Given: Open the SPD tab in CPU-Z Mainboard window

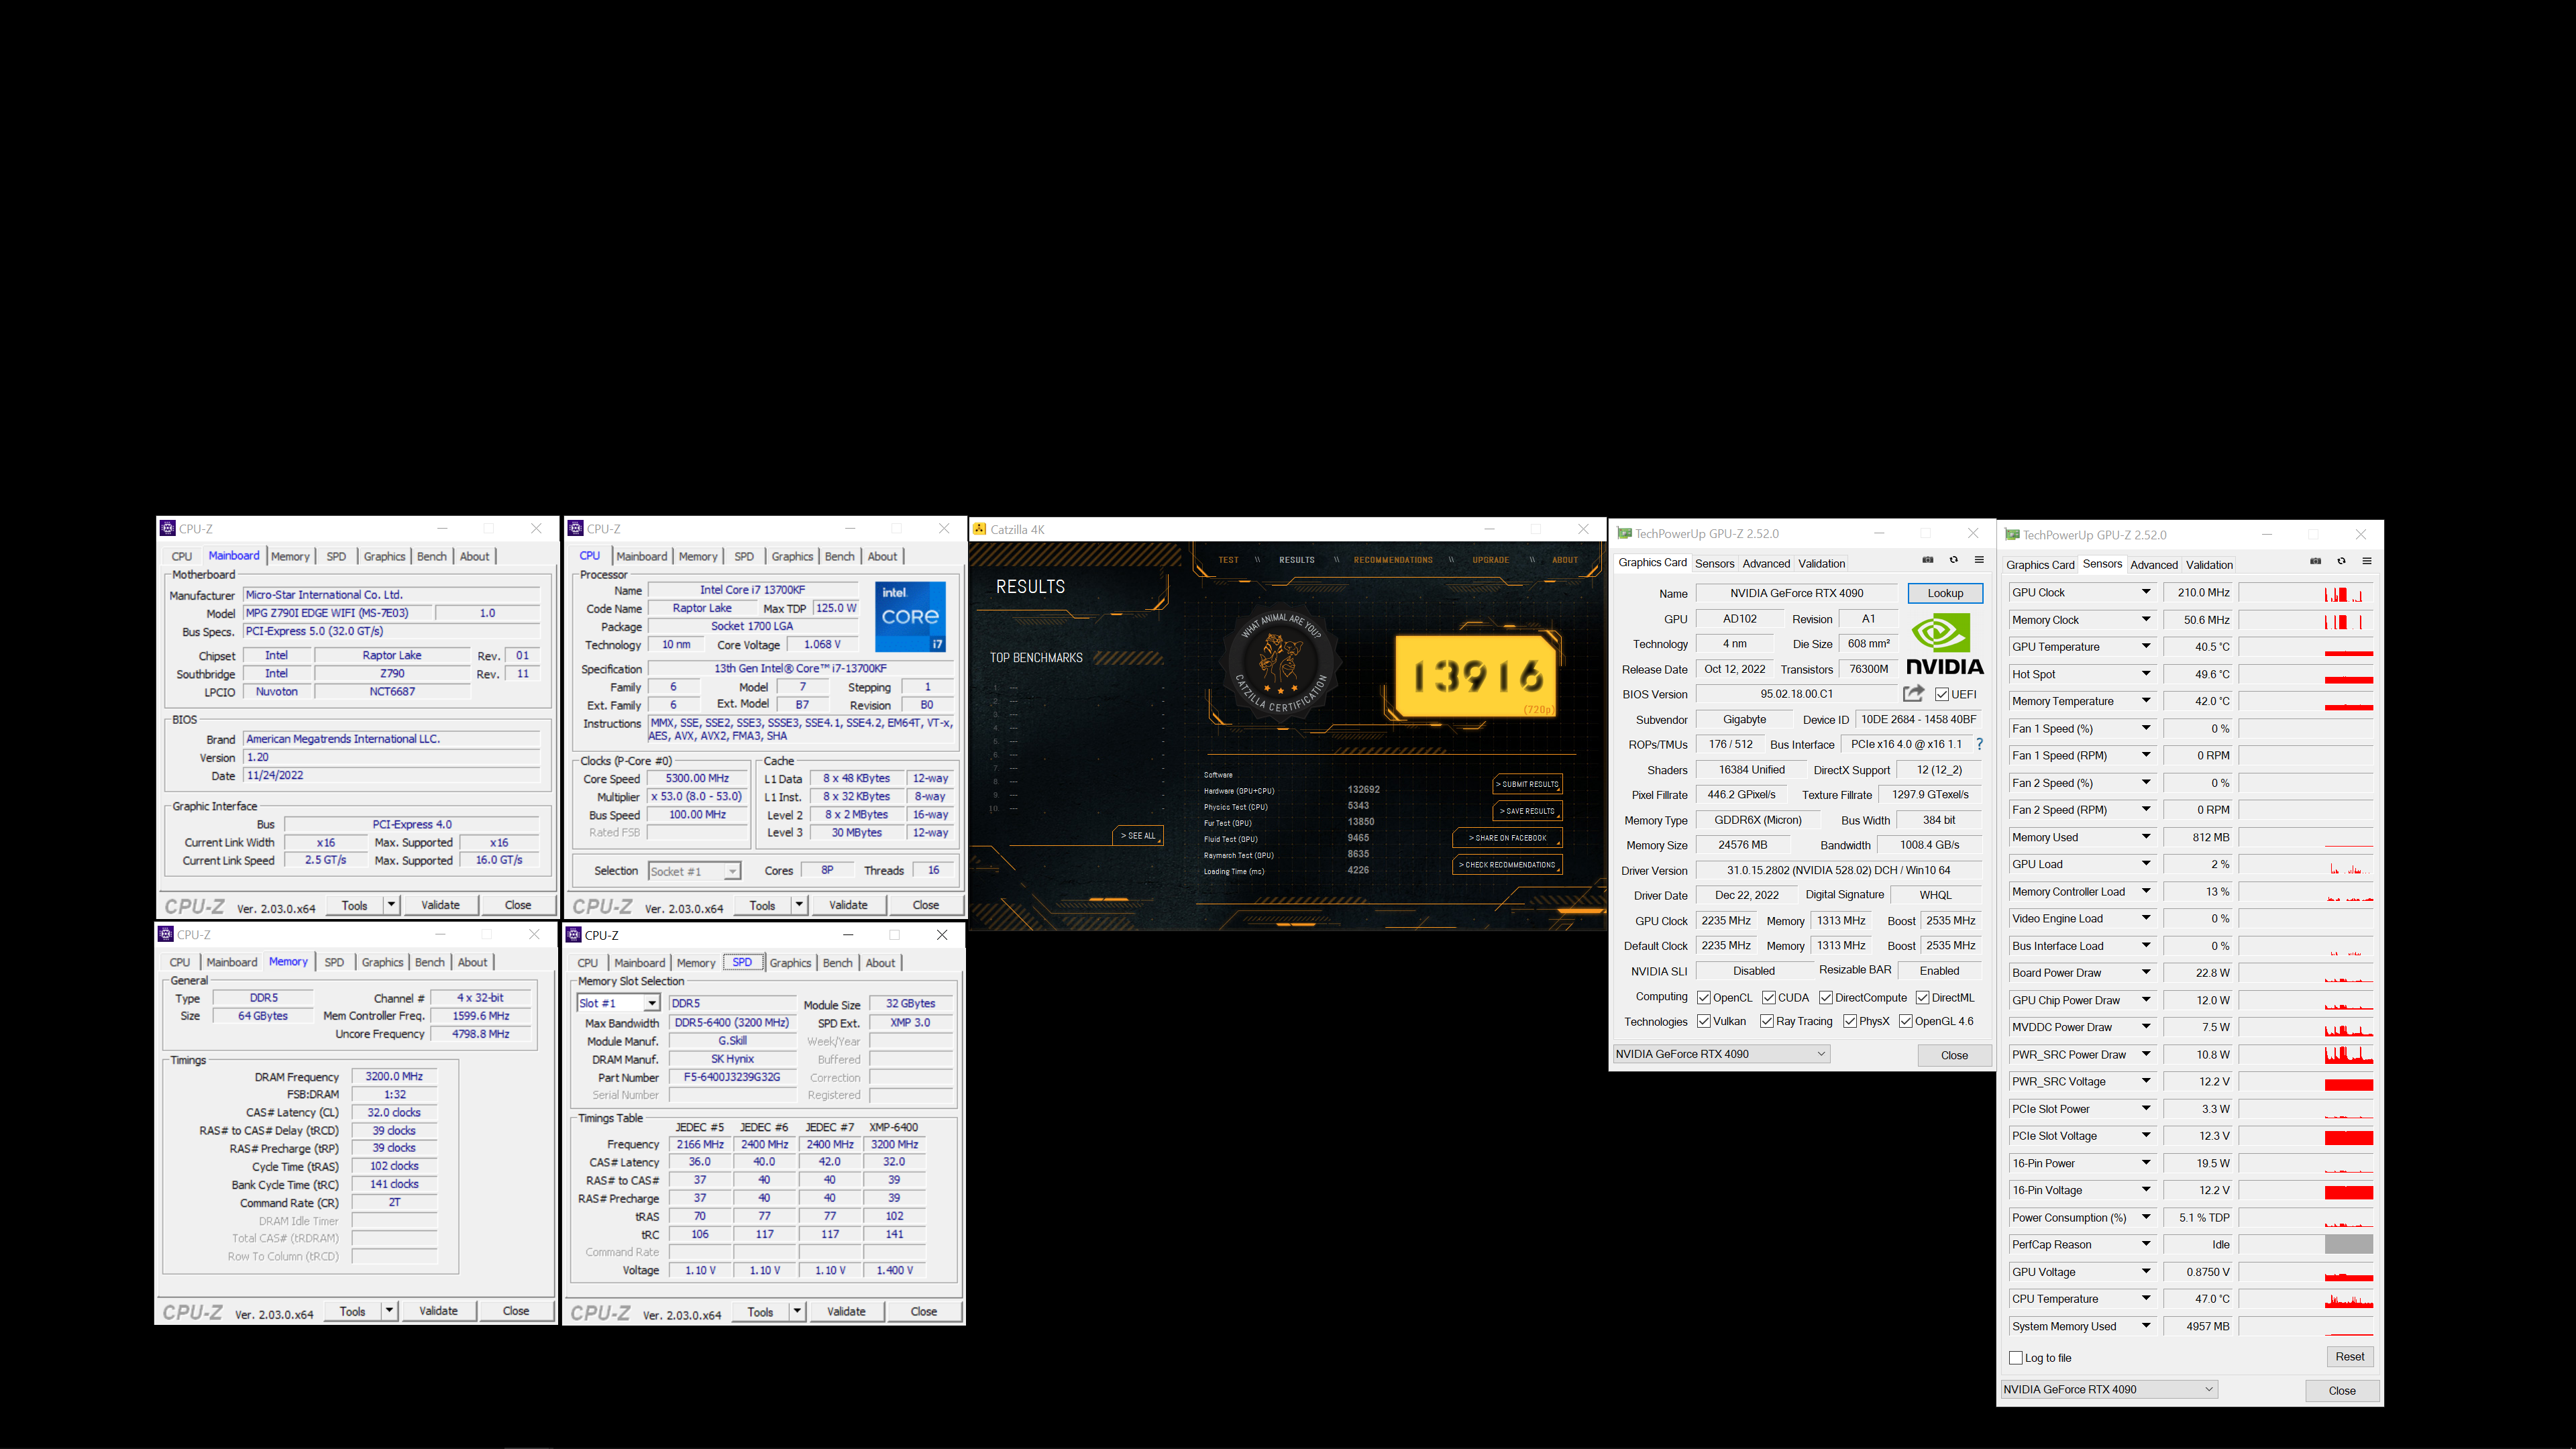Looking at the screenshot, I should click(x=336, y=556).
